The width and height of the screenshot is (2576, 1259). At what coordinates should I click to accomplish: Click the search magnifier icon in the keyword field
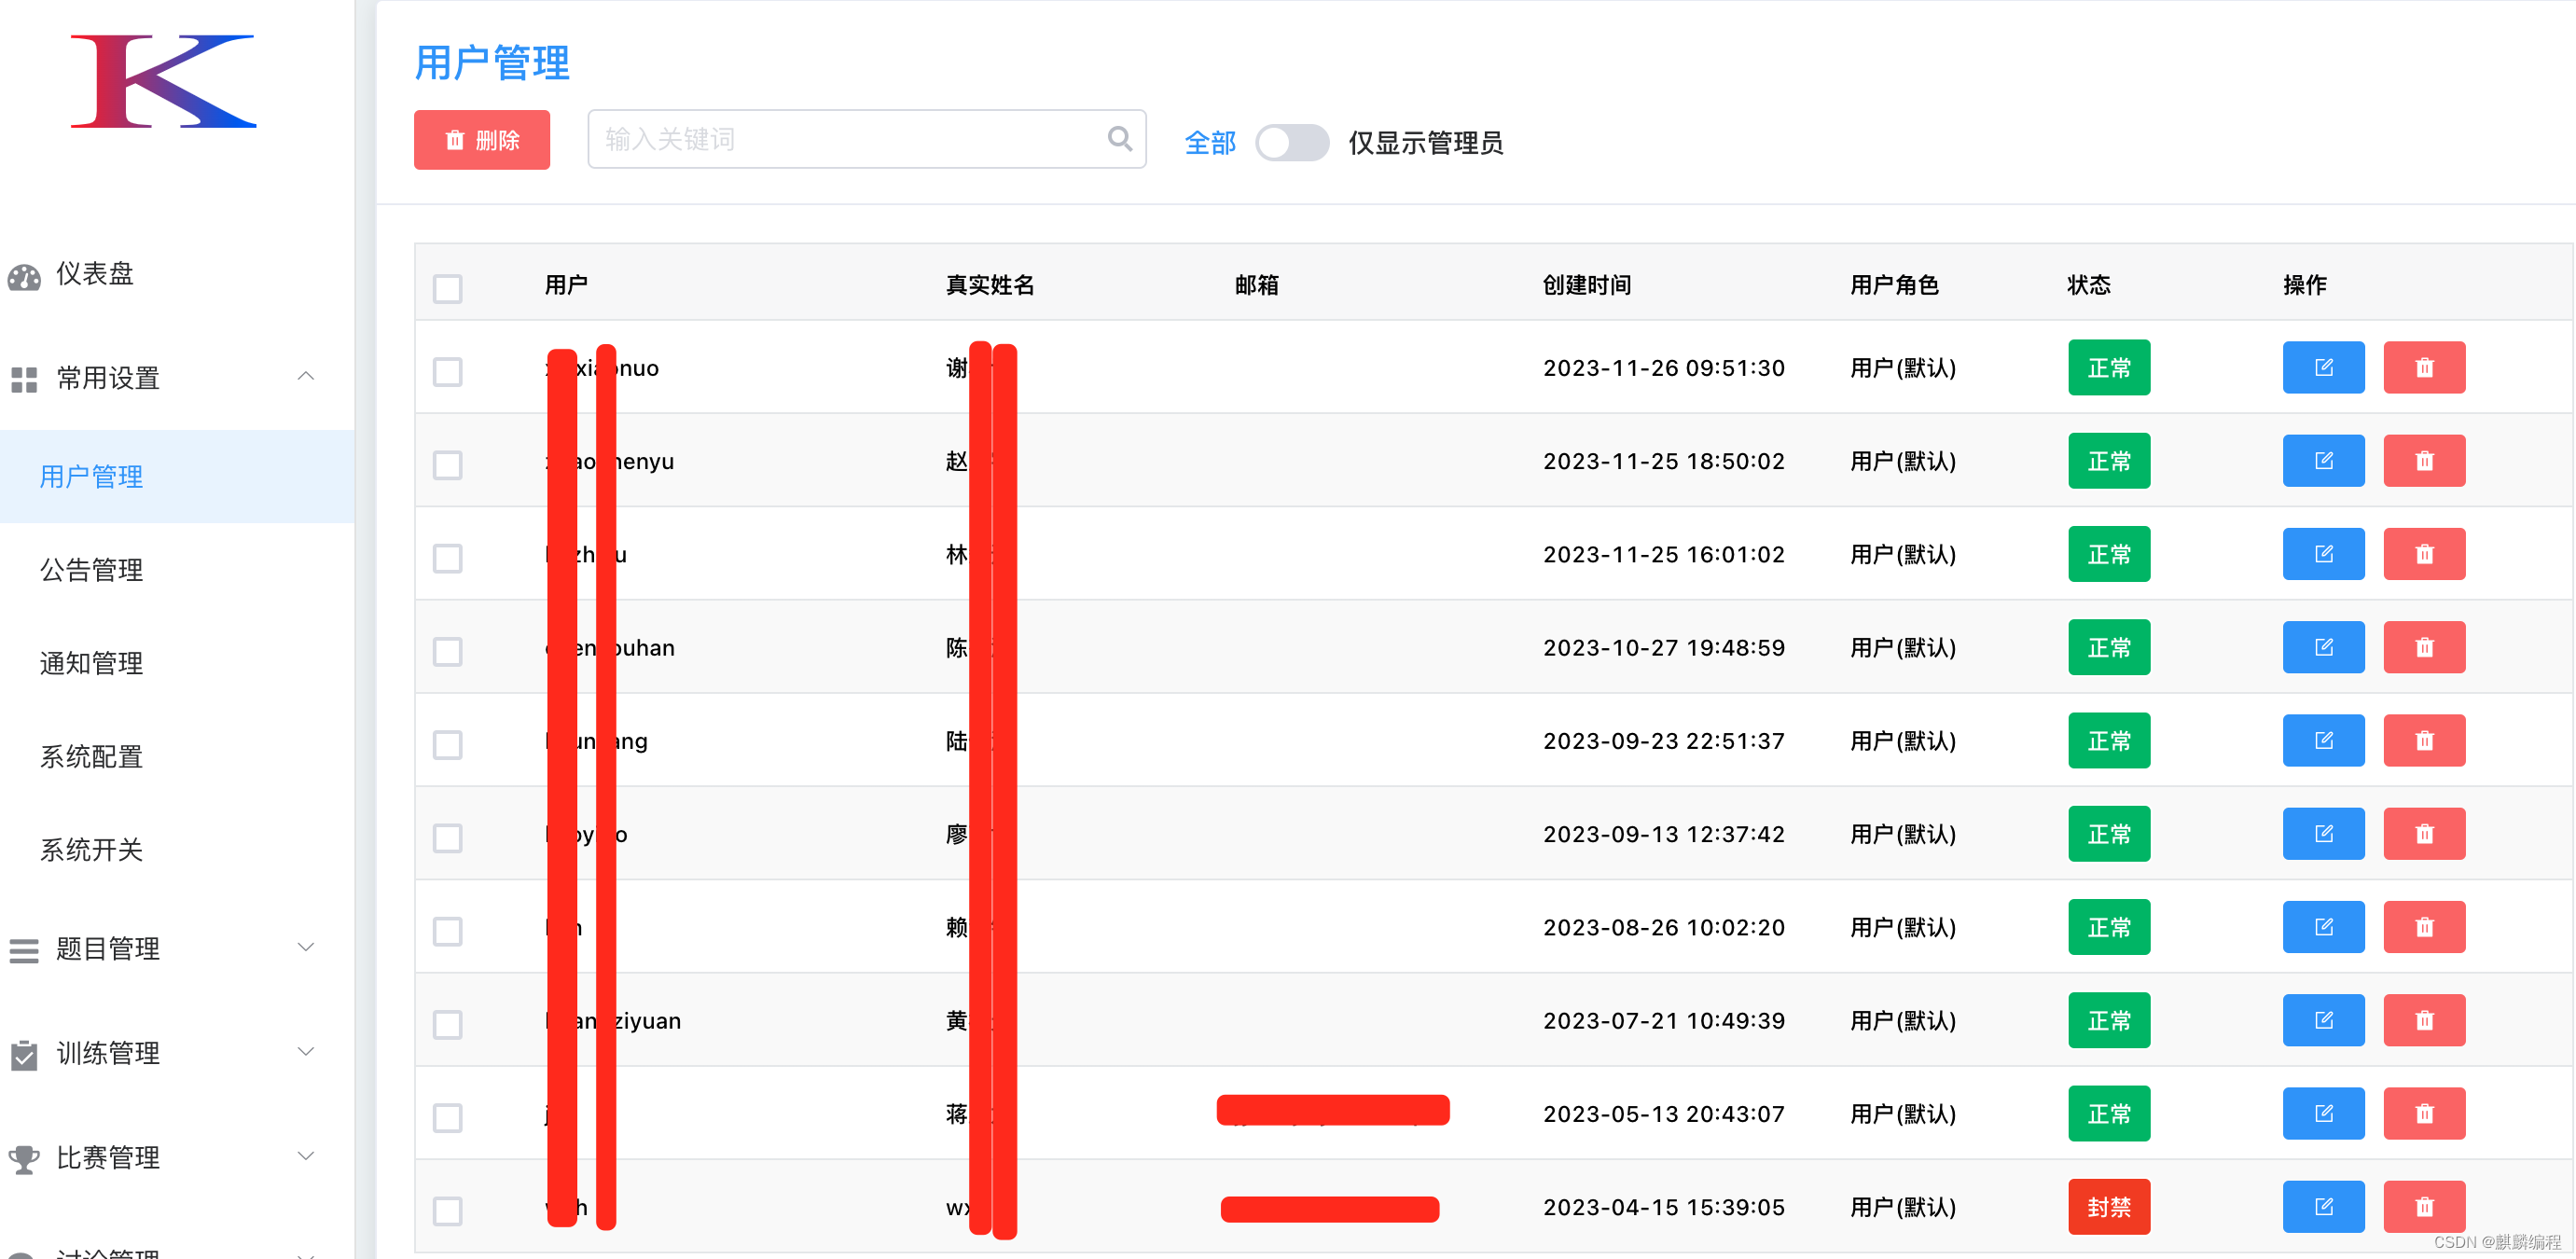click(1118, 139)
